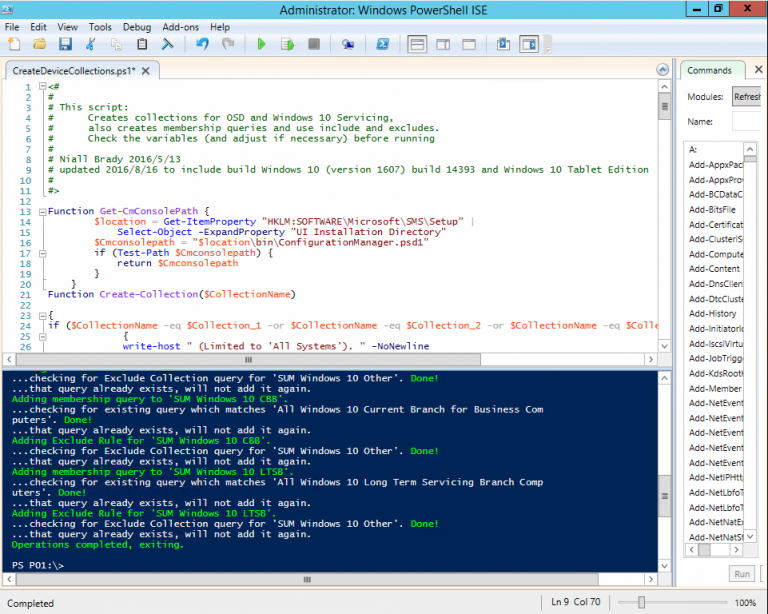Viewport: 768px width, 614px height.
Task: Open the Debug menu
Action: coord(137,27)
